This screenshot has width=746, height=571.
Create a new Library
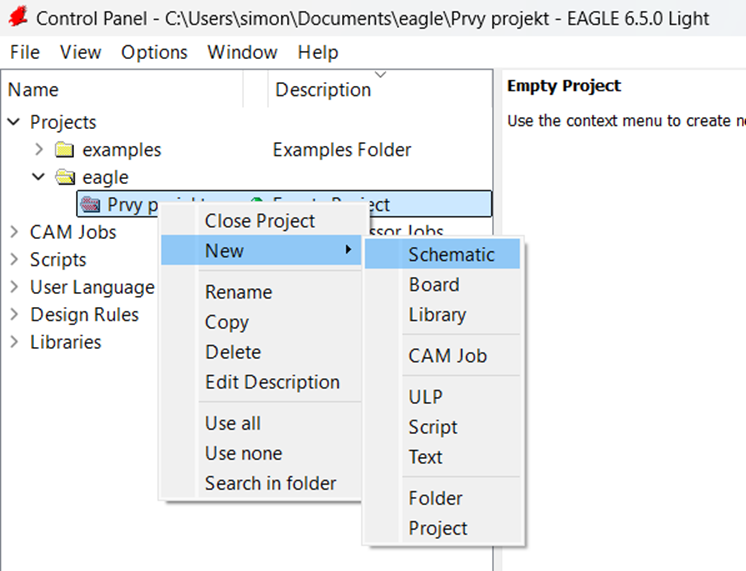(442, 315)
